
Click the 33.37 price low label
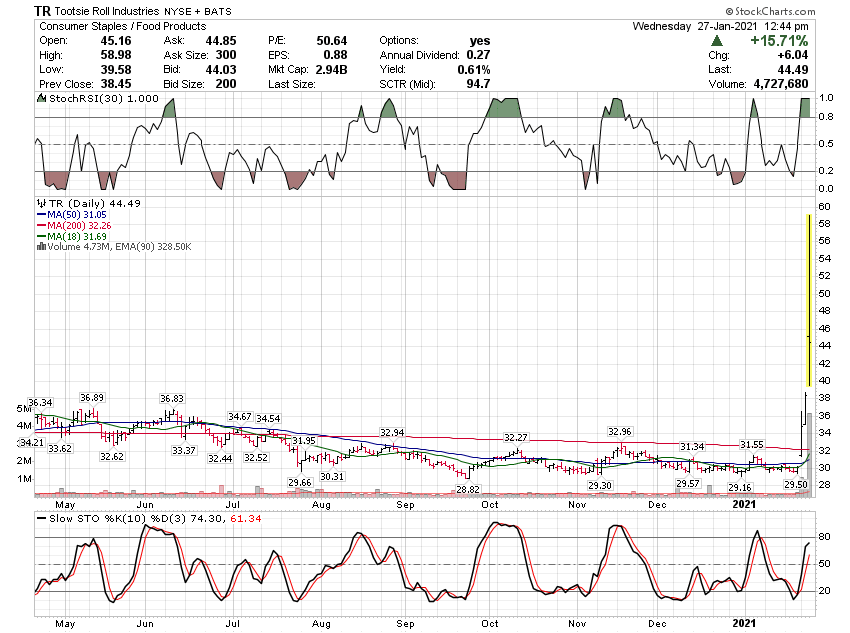184,450
